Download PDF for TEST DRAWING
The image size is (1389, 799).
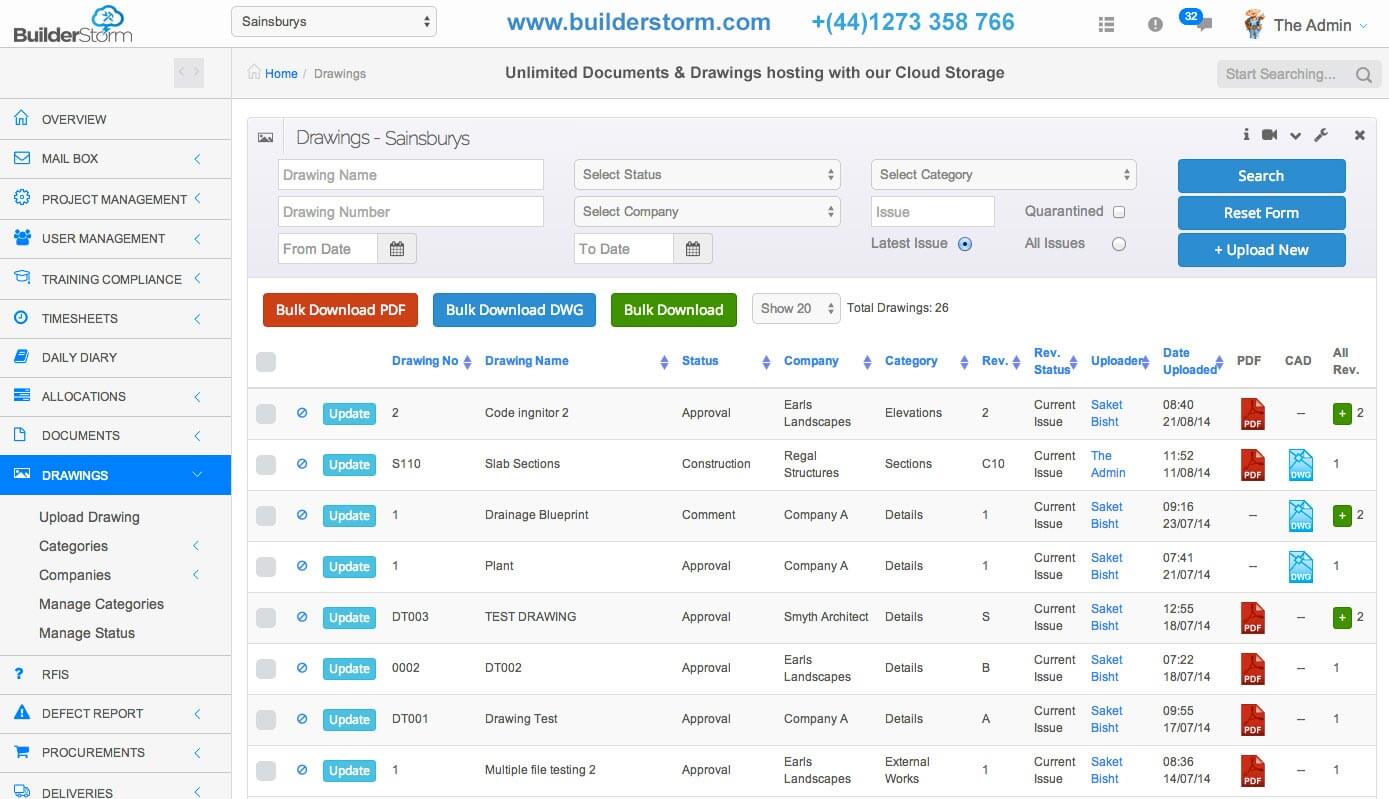pyautogui.click(x=1252, y=617)
